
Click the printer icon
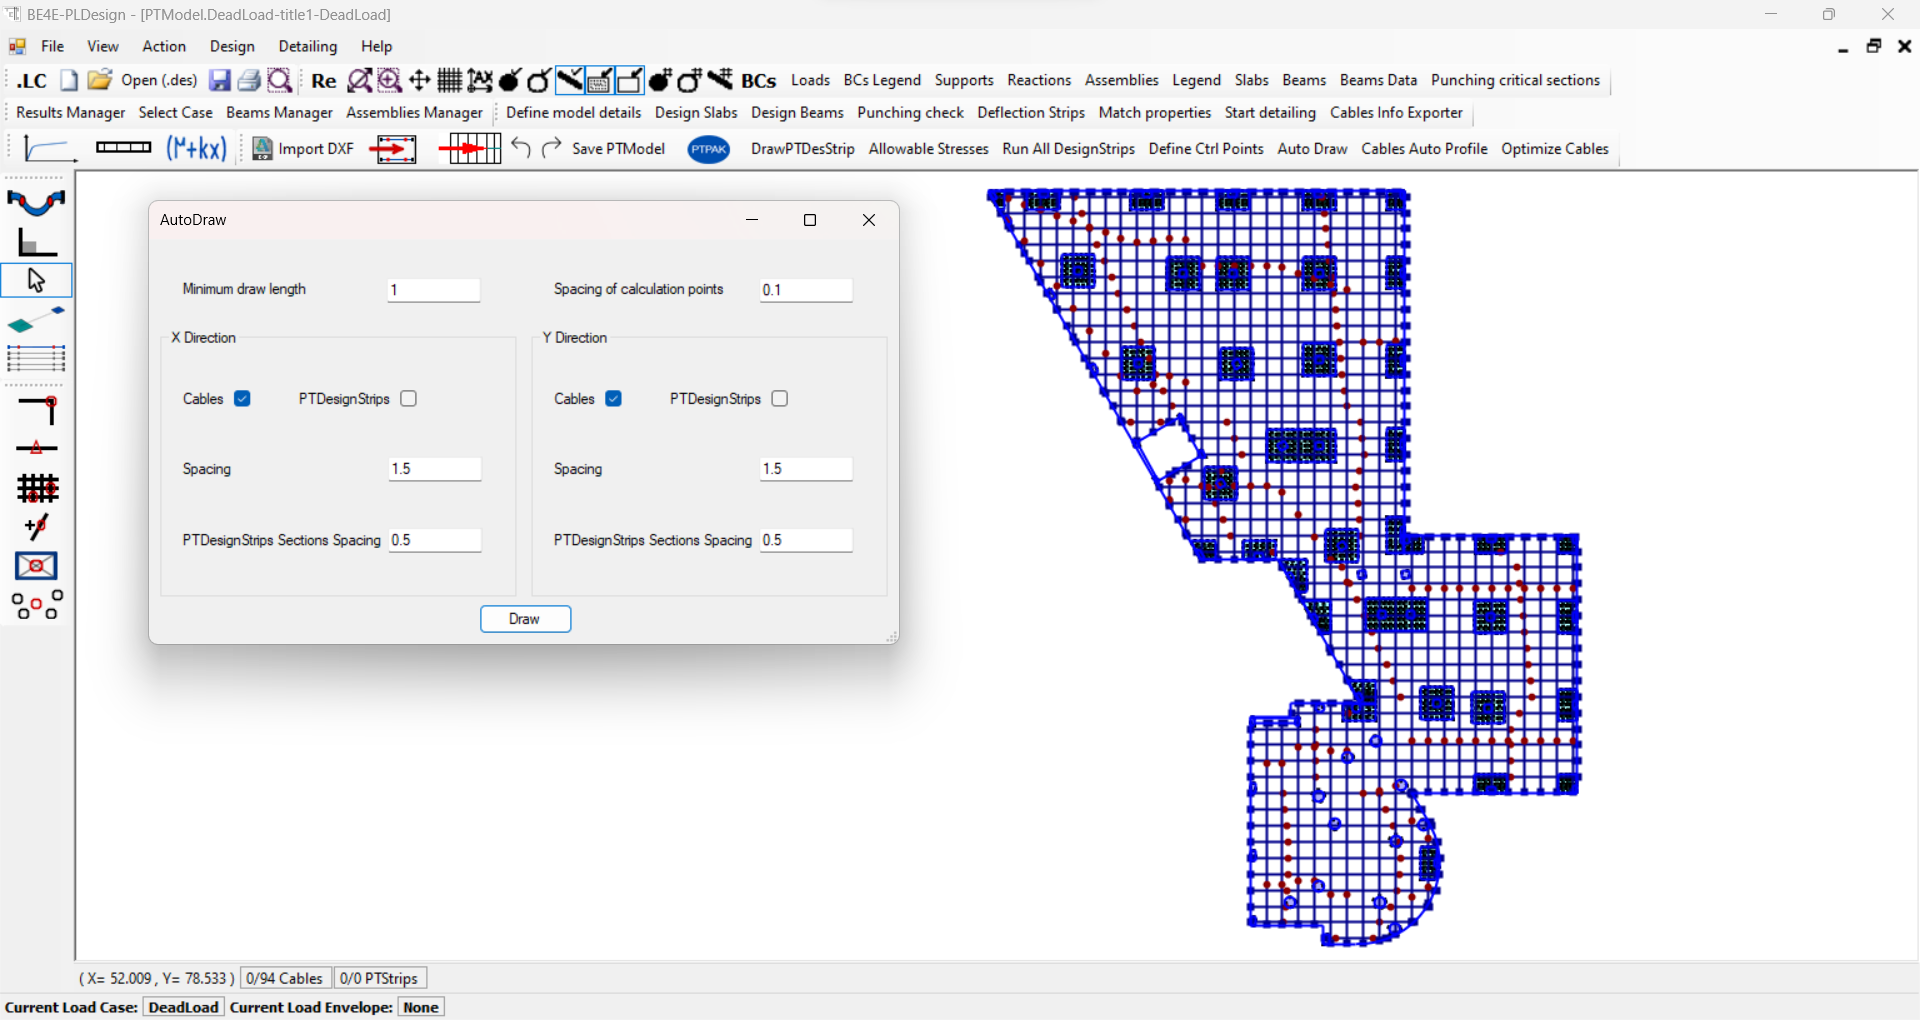(x=250, y=81)
